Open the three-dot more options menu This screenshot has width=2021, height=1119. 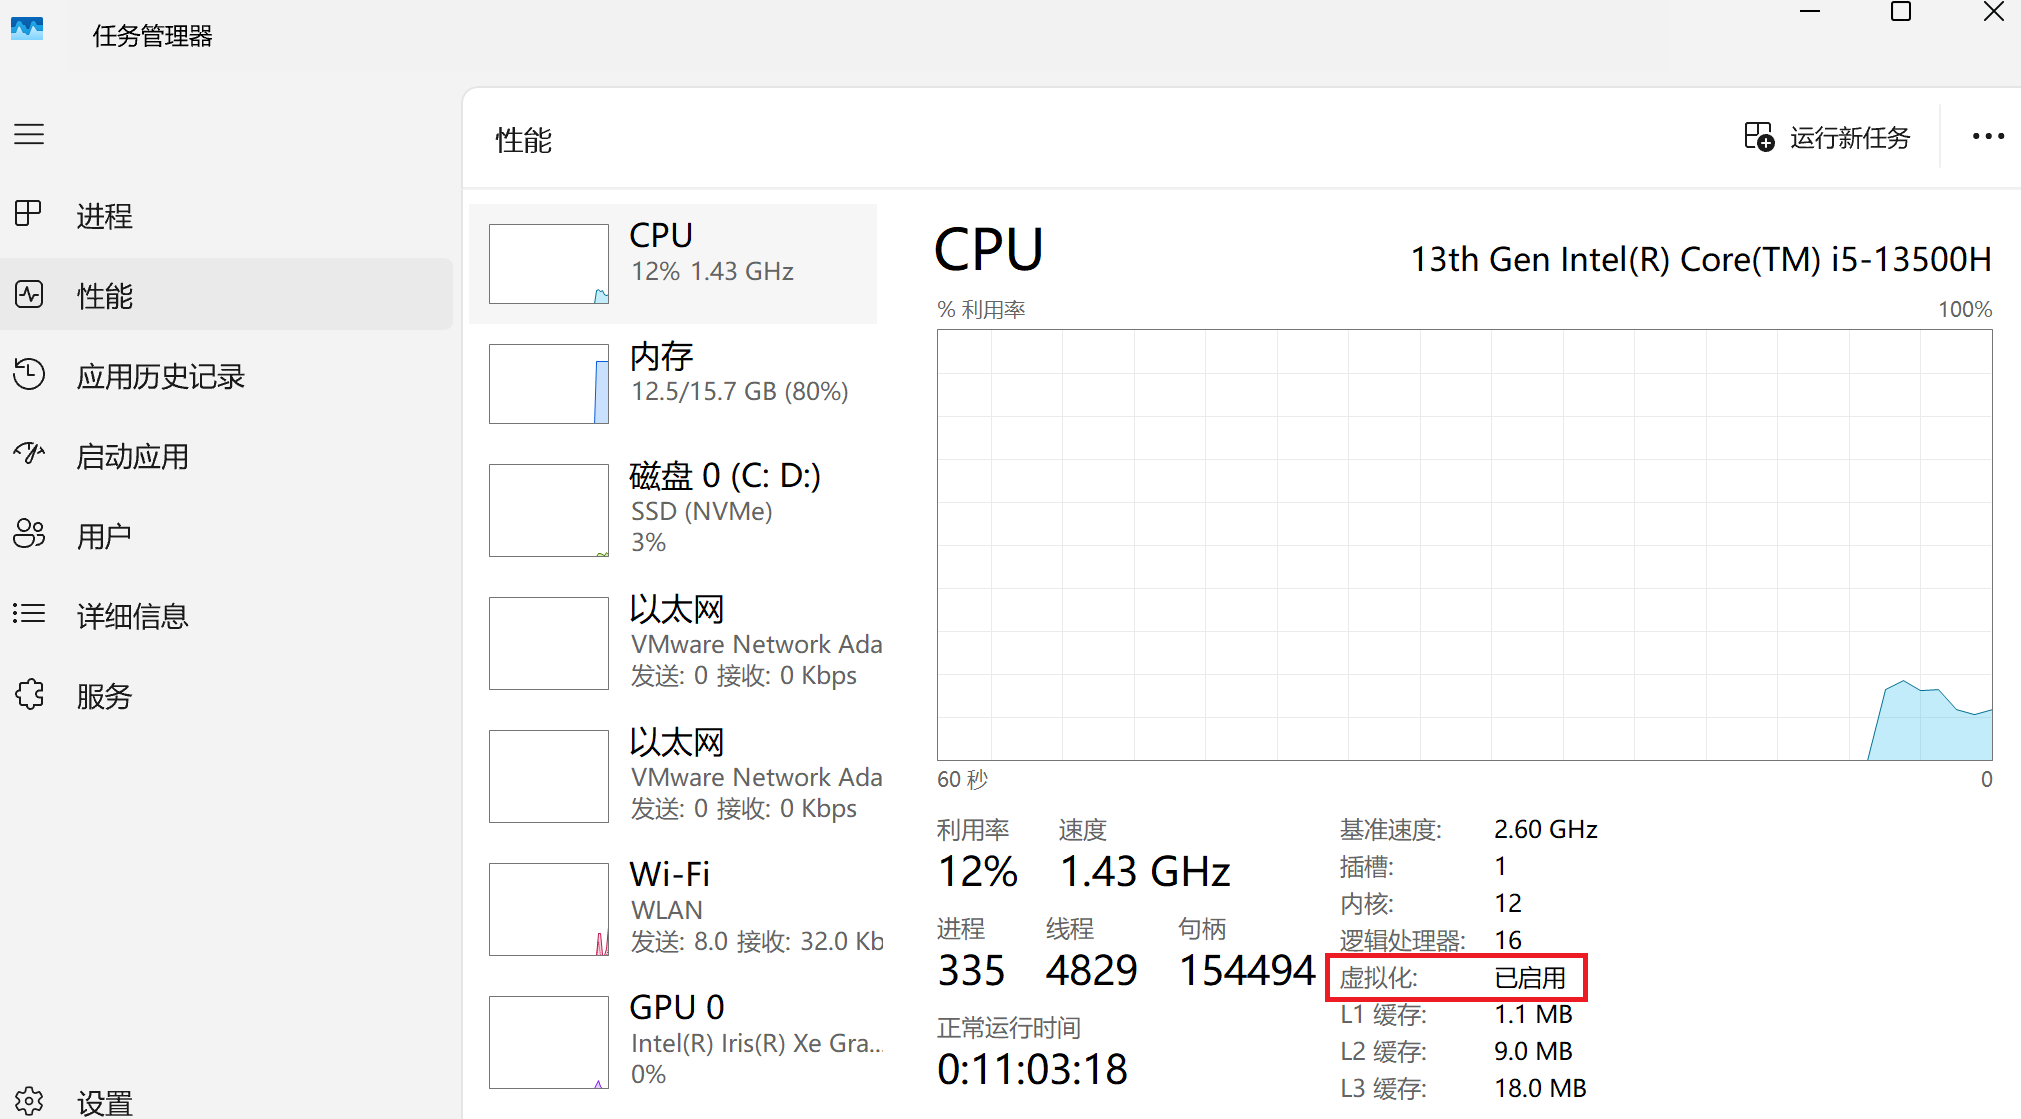click(1987, 137)
